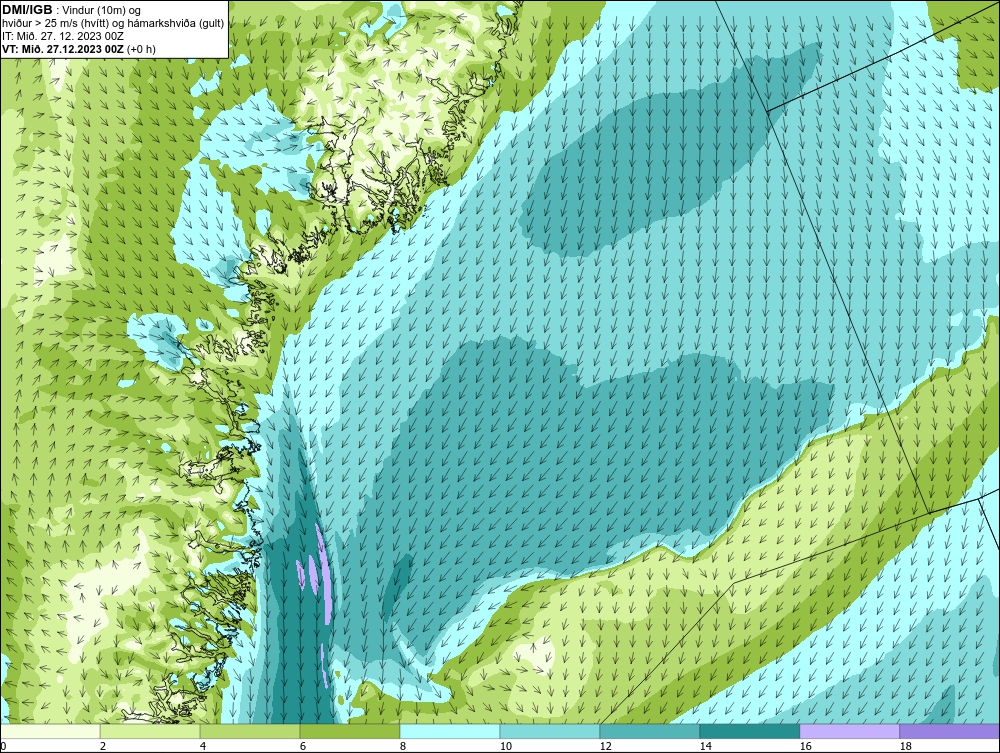The image size is (1000, 753).
Task: Click the legend scale label '16'
Action: pos(805,746)
